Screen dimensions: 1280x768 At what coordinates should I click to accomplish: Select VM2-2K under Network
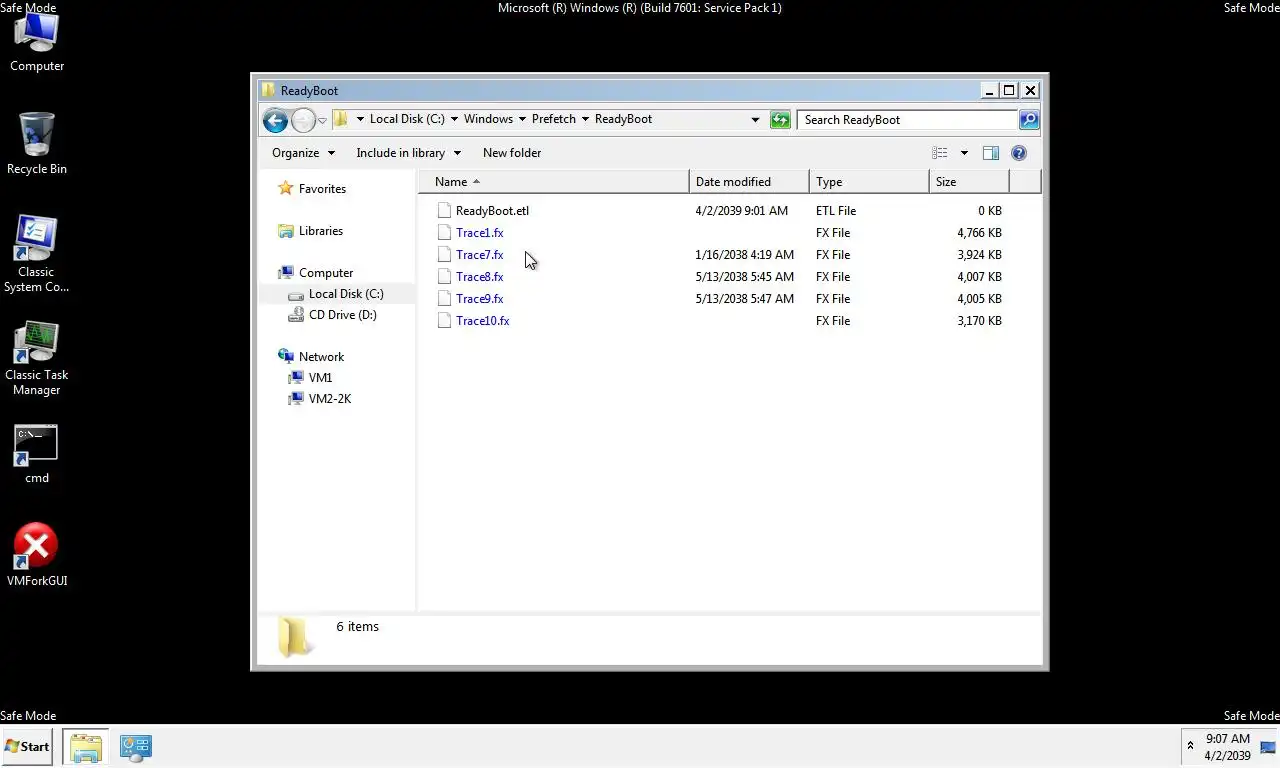(330, 399)
